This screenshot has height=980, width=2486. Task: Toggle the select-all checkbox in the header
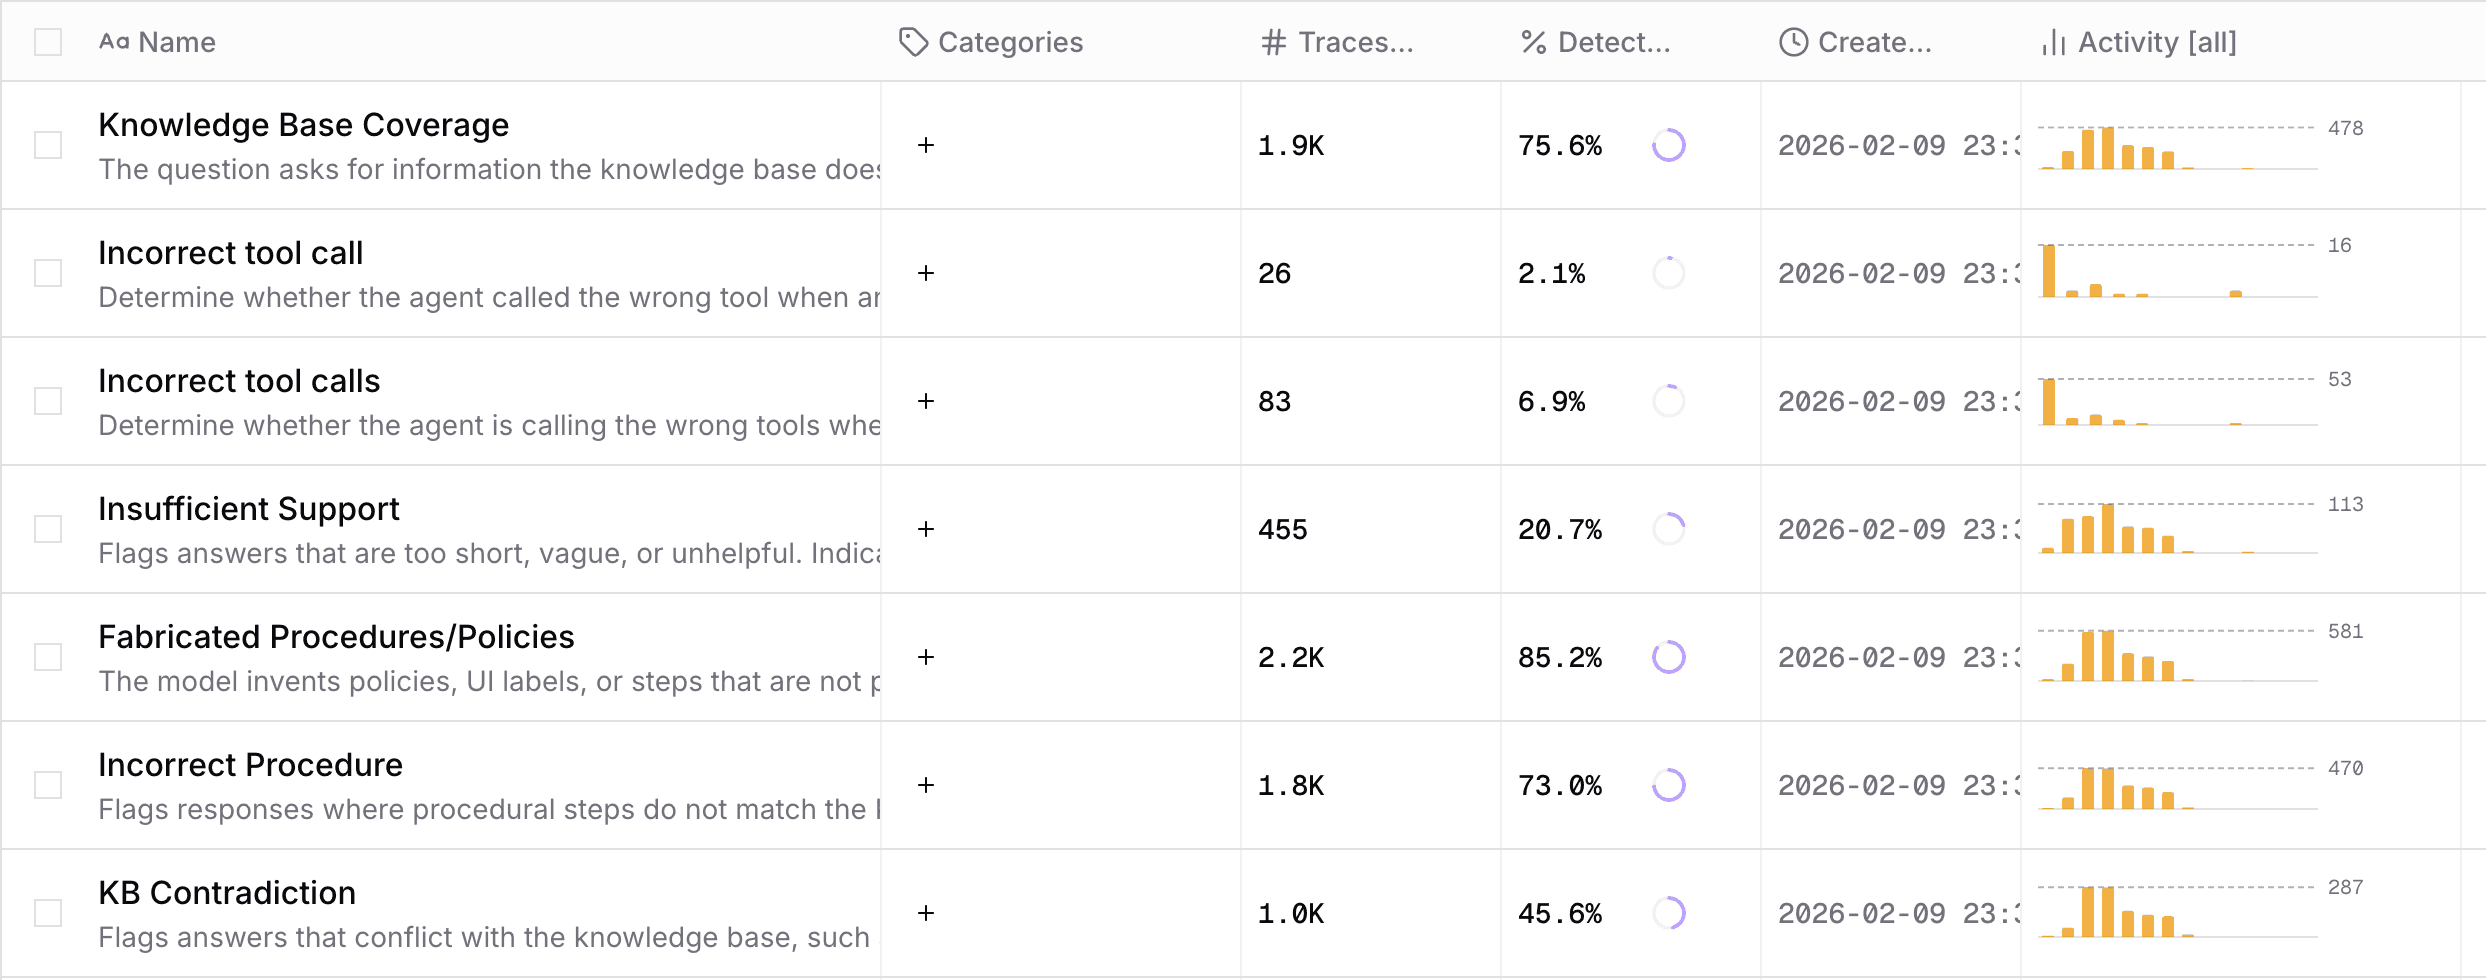point(48,42)
